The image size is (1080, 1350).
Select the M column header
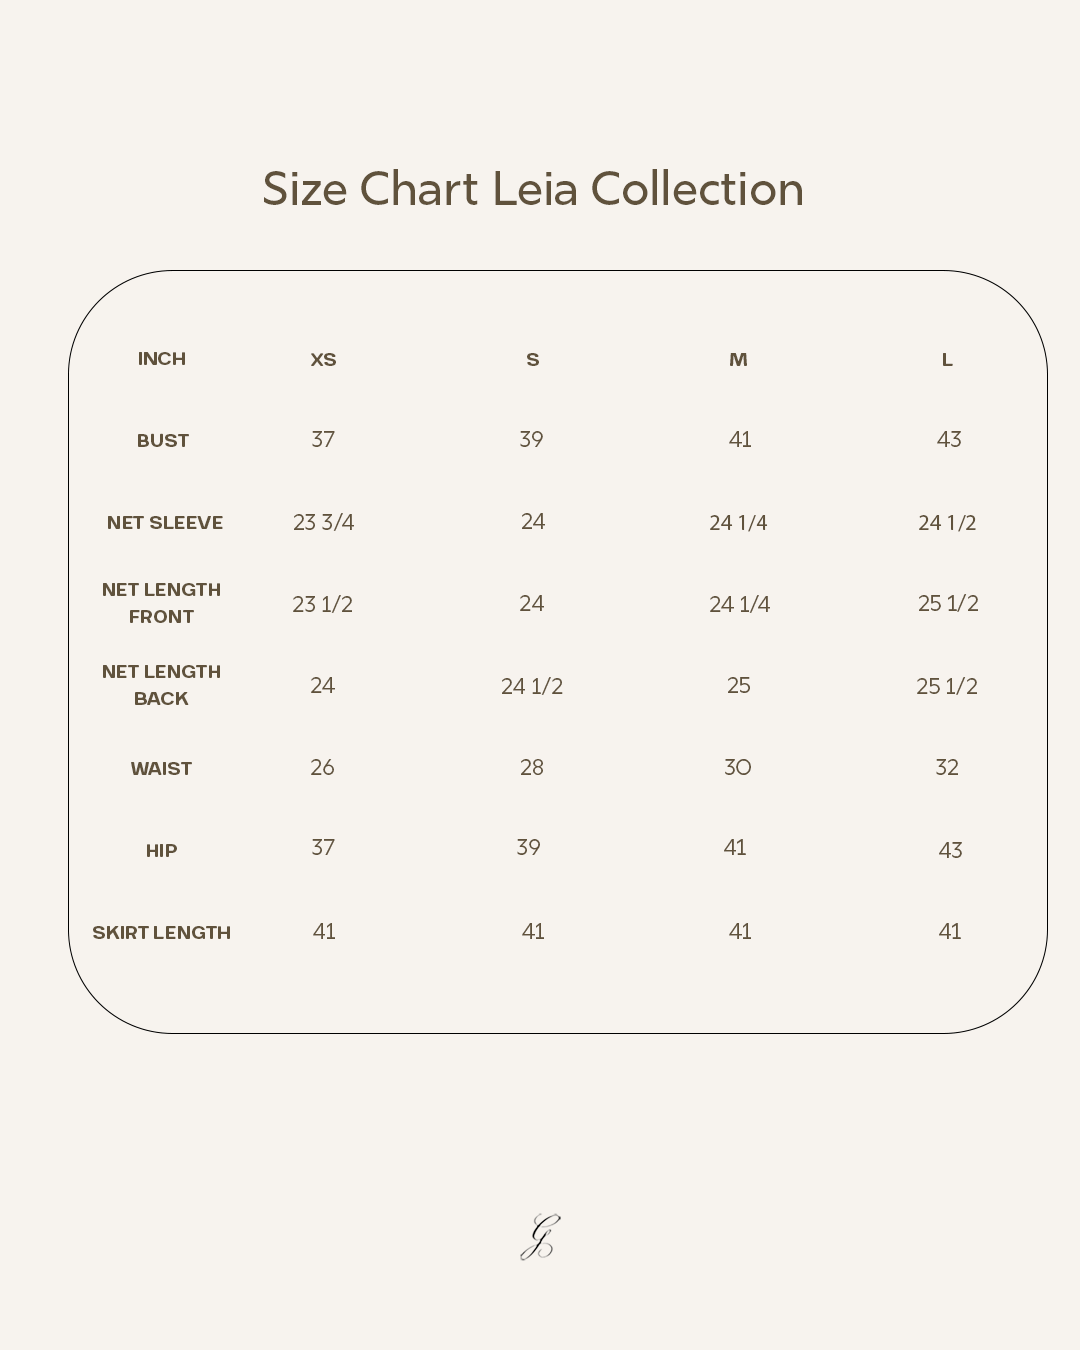pos(738,360)
